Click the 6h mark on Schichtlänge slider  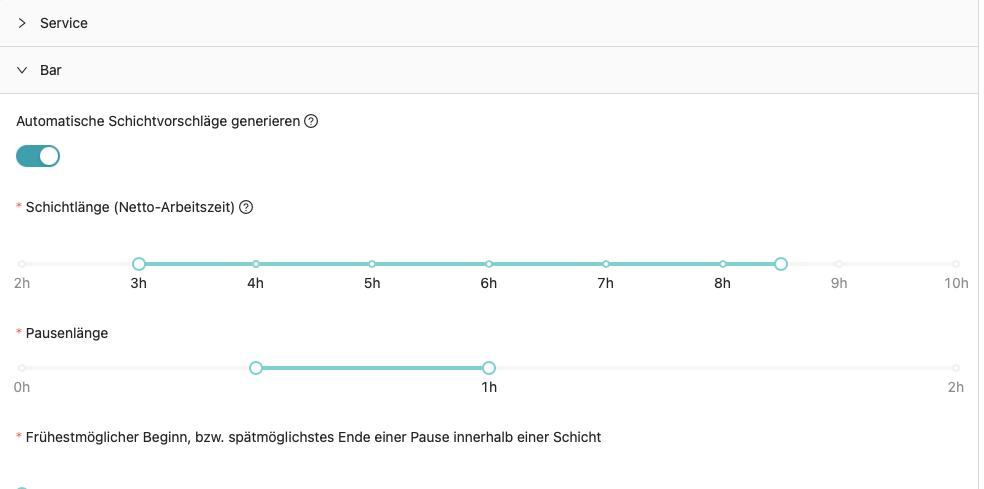click(x=489, y=264)
